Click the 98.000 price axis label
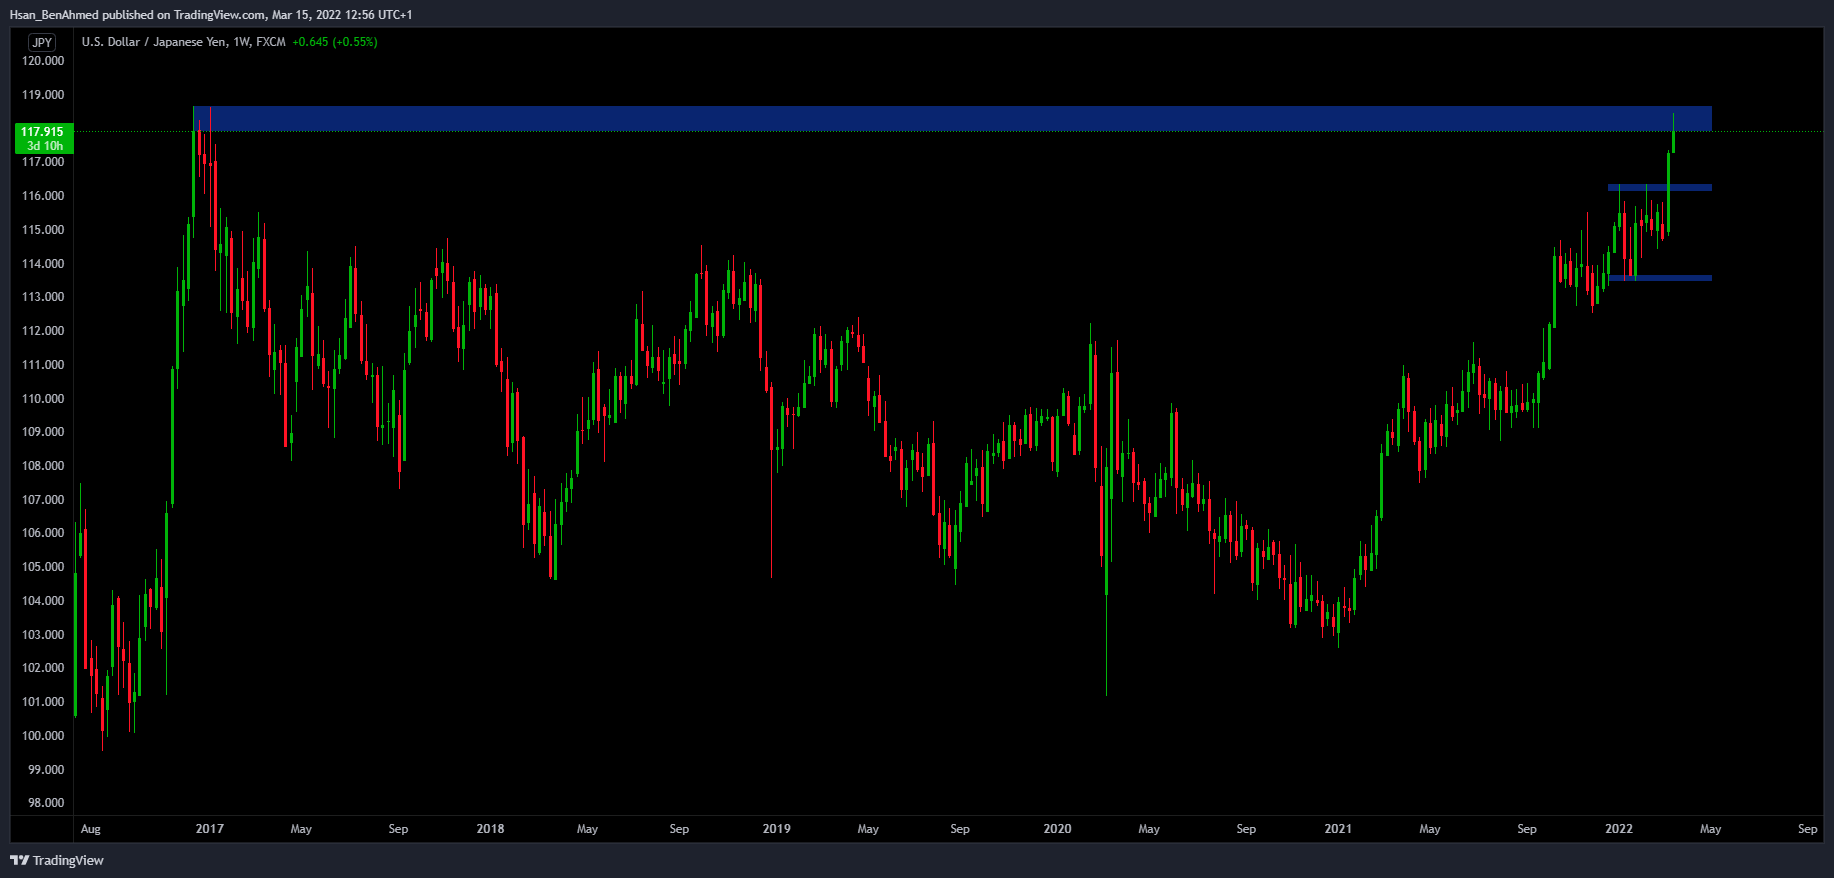This screenshot has height=878, width=1834. (46, 803)
